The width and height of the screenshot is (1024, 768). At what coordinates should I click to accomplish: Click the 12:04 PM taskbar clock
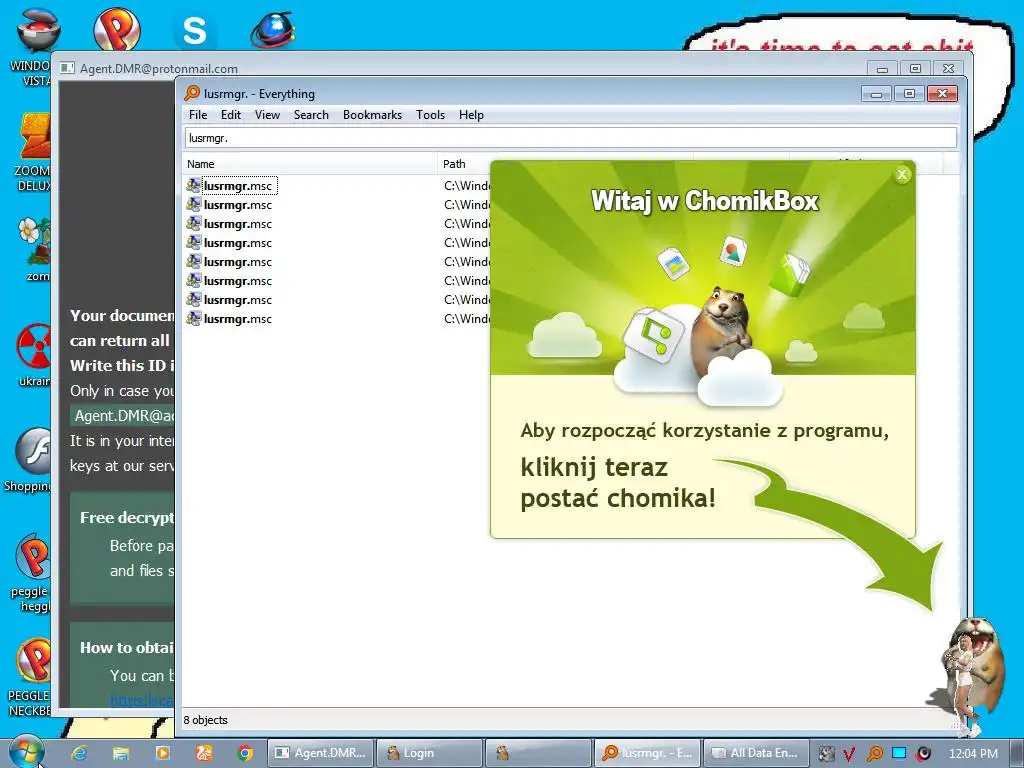pyautogui.click(x=973, y=754)
